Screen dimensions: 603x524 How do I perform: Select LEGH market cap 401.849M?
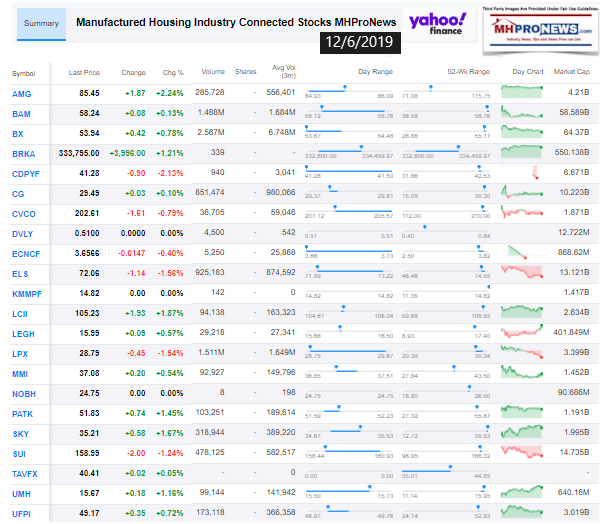tap(571, 333)
